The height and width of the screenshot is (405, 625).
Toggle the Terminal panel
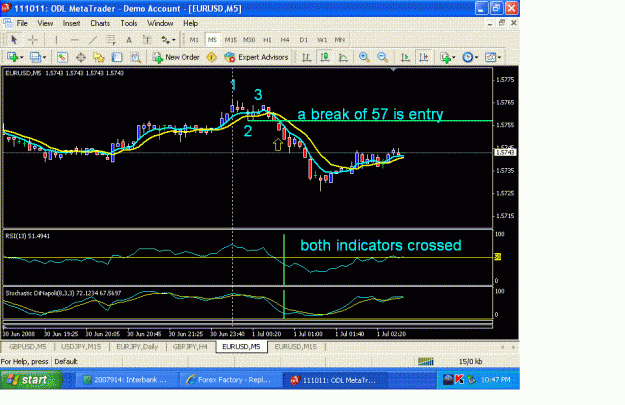(x=117, y=57)
